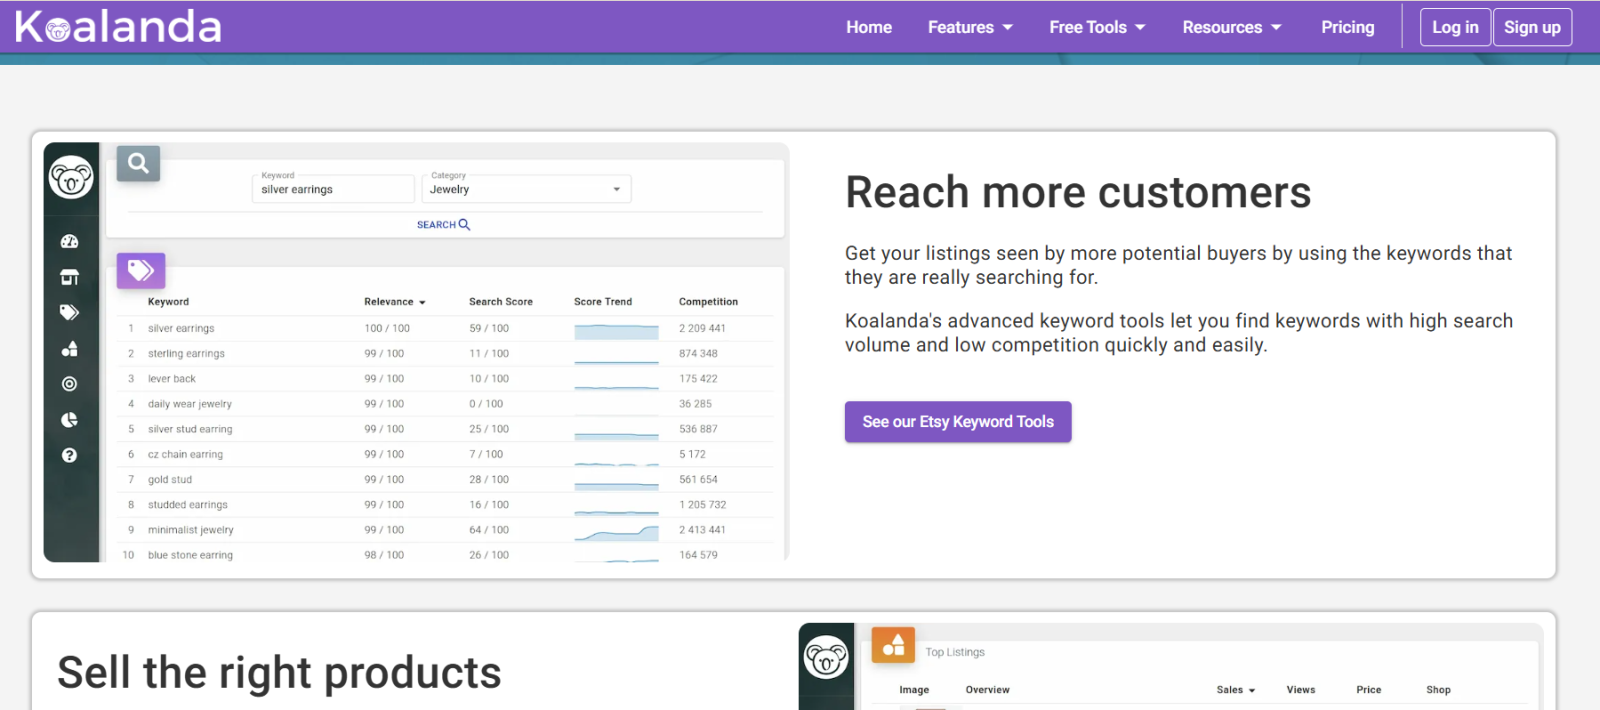Select the 'daily wear jewelry' keyword

click(190, 404)
